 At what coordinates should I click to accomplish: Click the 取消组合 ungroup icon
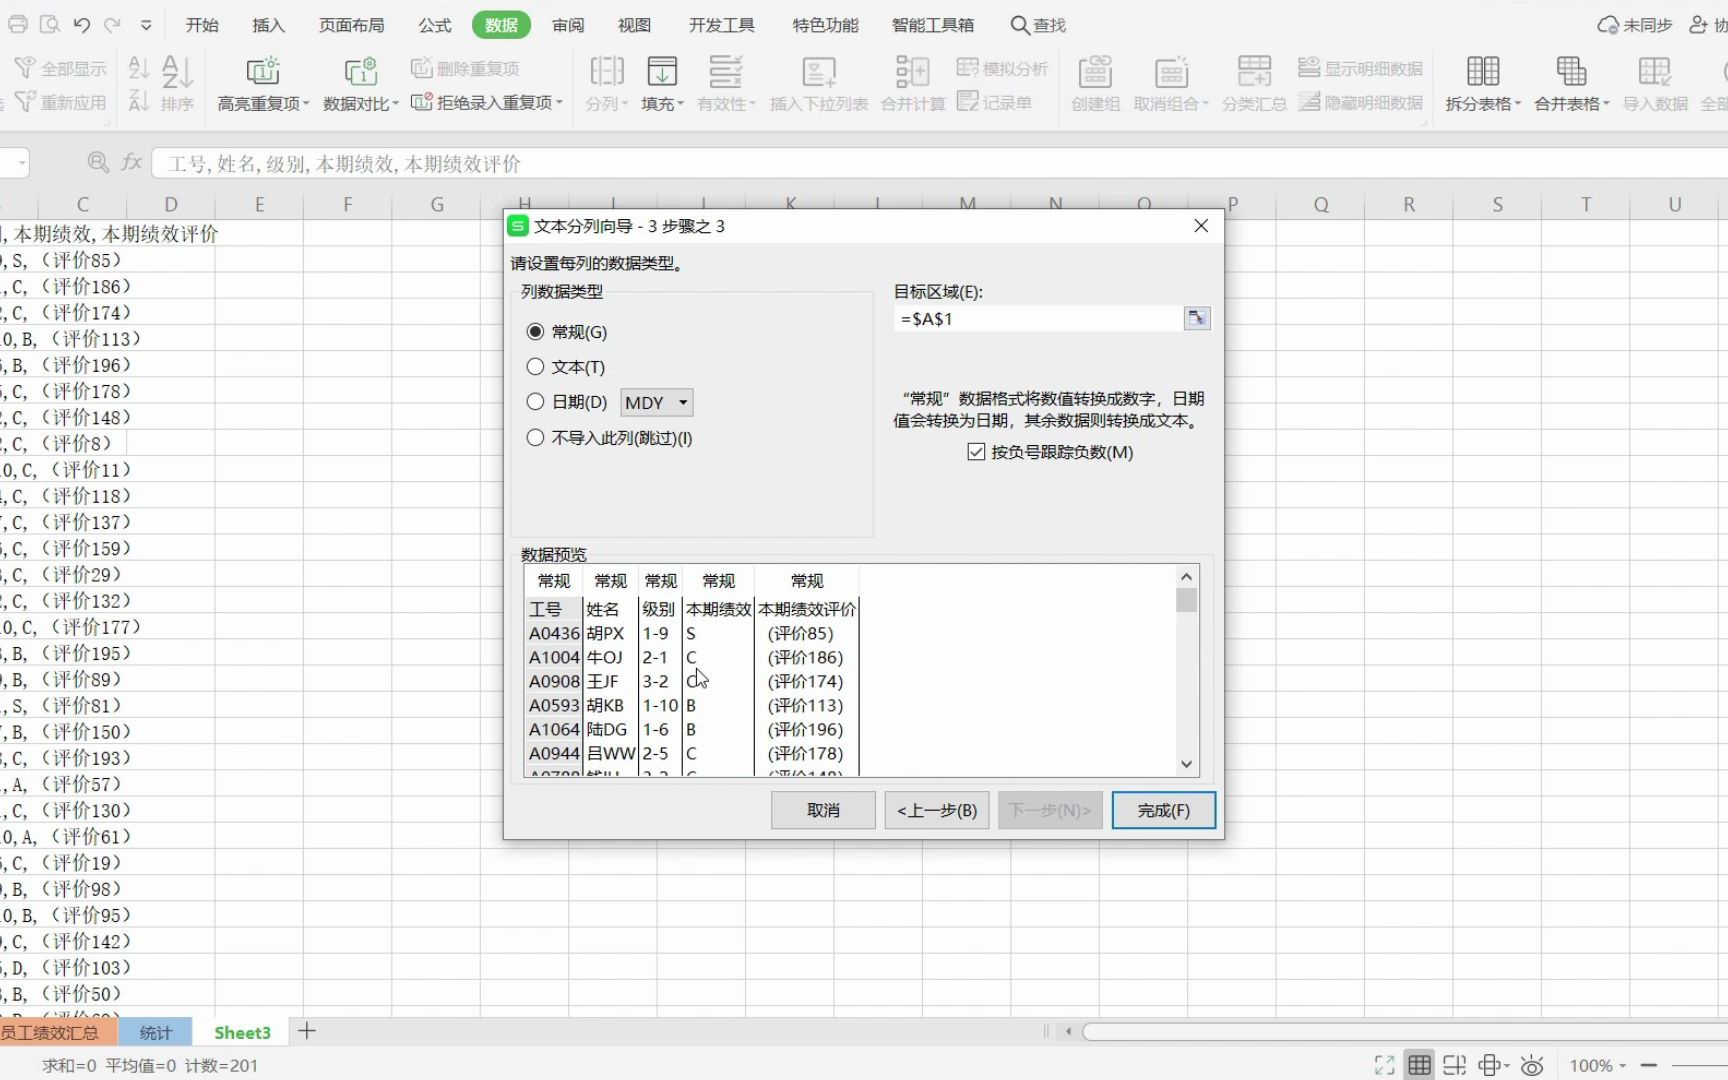pos(1171,72)
